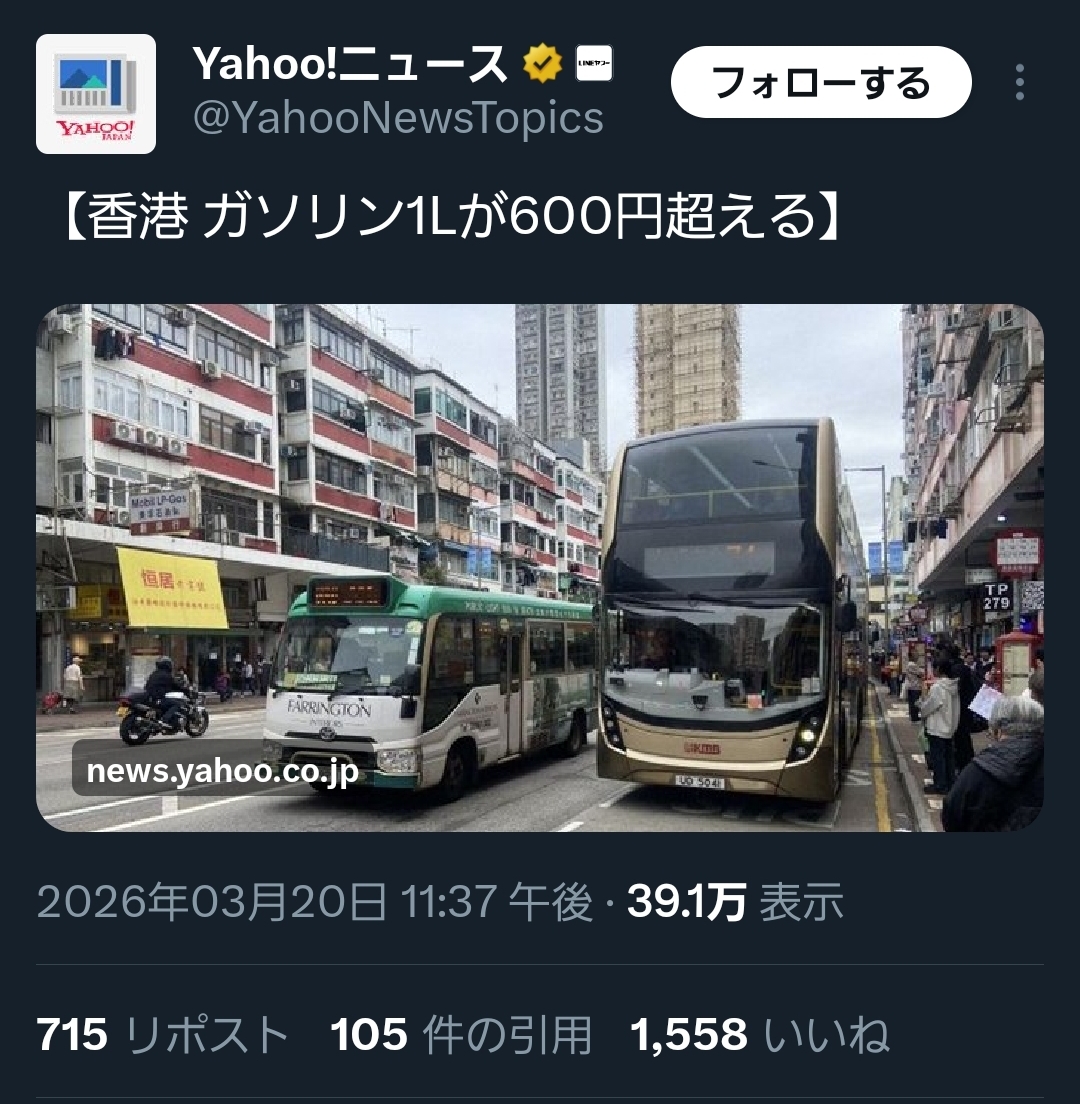The image size is (1080, 1104).
Task: Open the Yahoo! Japan profile avatar
Action: 96,94
